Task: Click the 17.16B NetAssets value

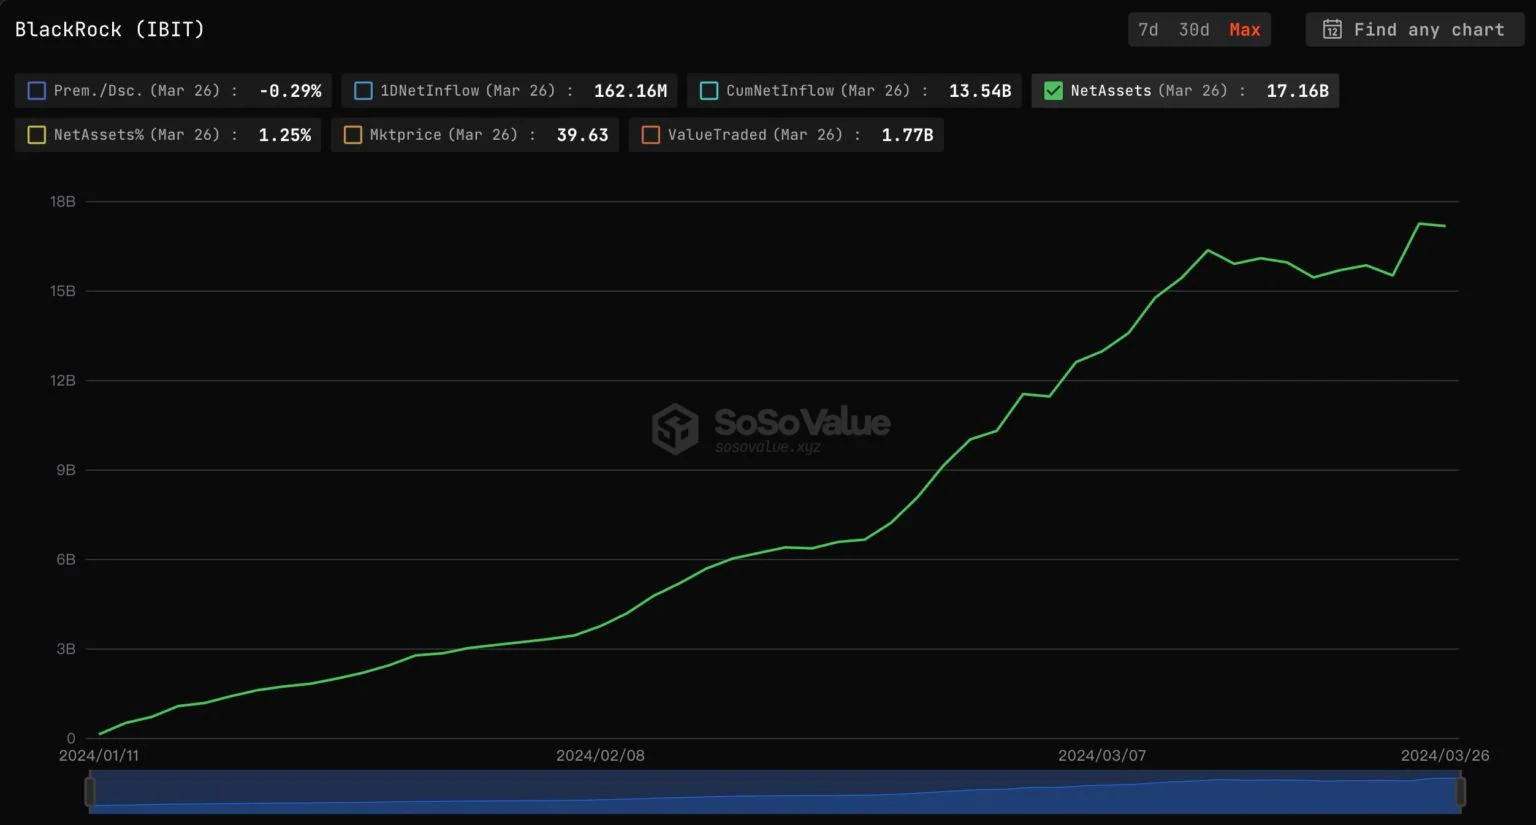Action: (x=1297, y=91)
